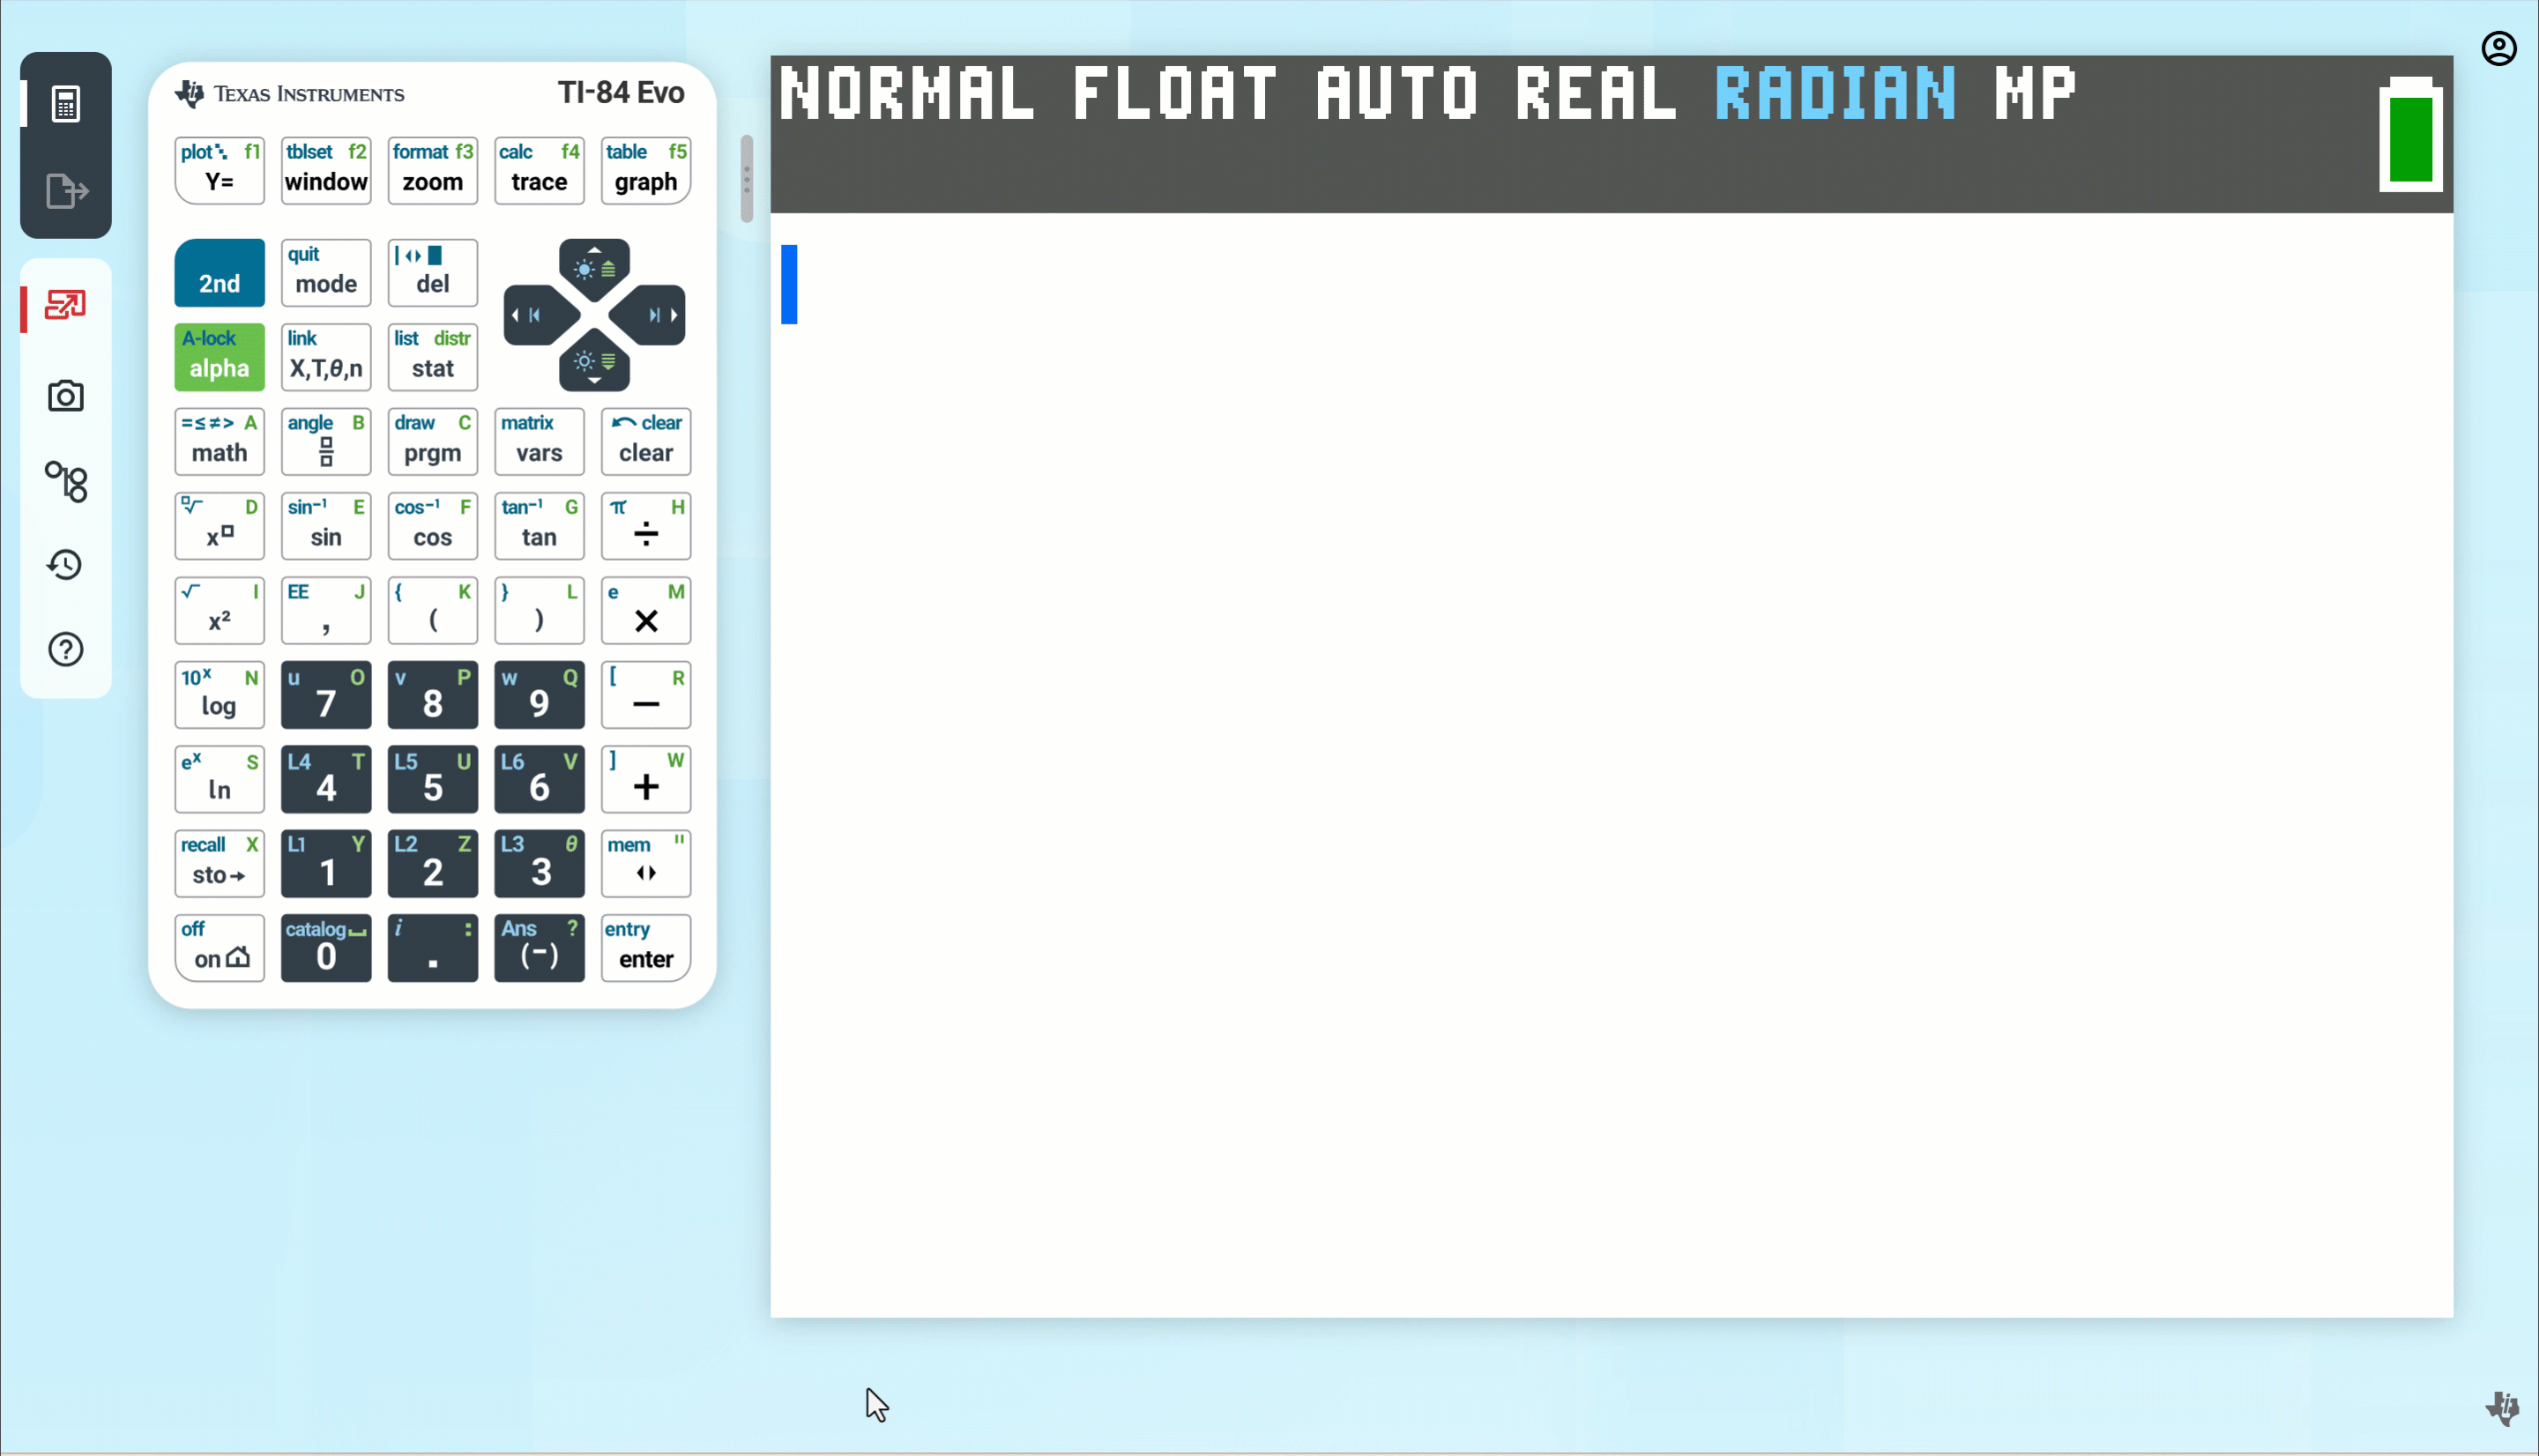Click the right arrow on the directional pad

[x=649, y=315]
